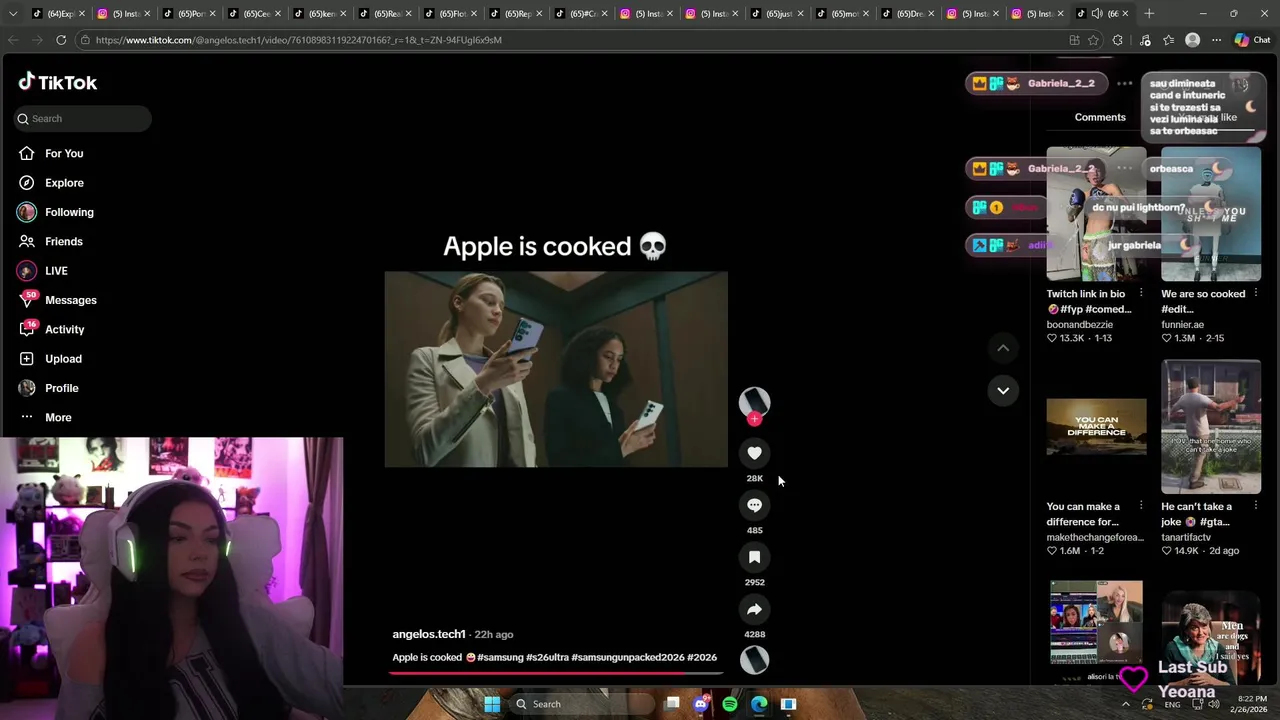Open Copilot Chat in browser
1280x720 pixels.
click(1252, 40)
